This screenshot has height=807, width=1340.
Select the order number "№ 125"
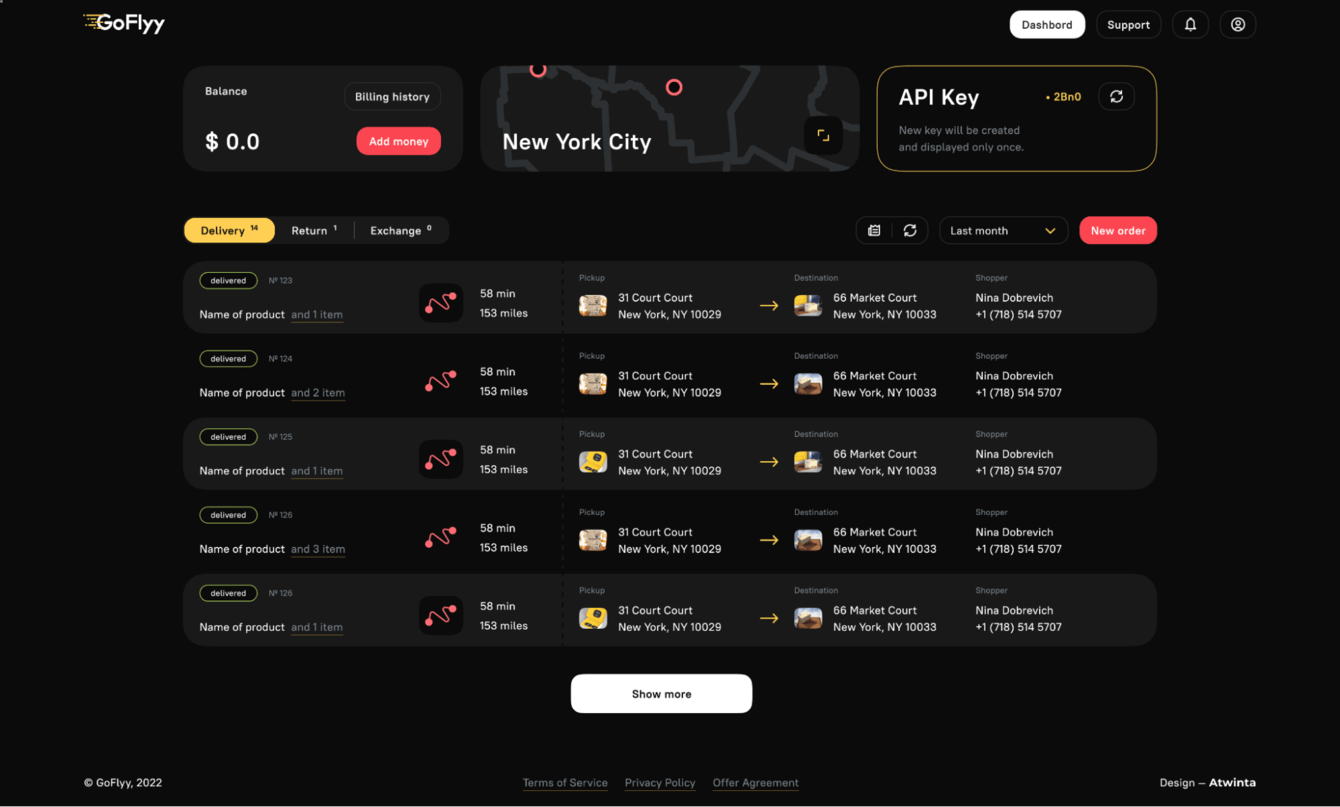281,437
